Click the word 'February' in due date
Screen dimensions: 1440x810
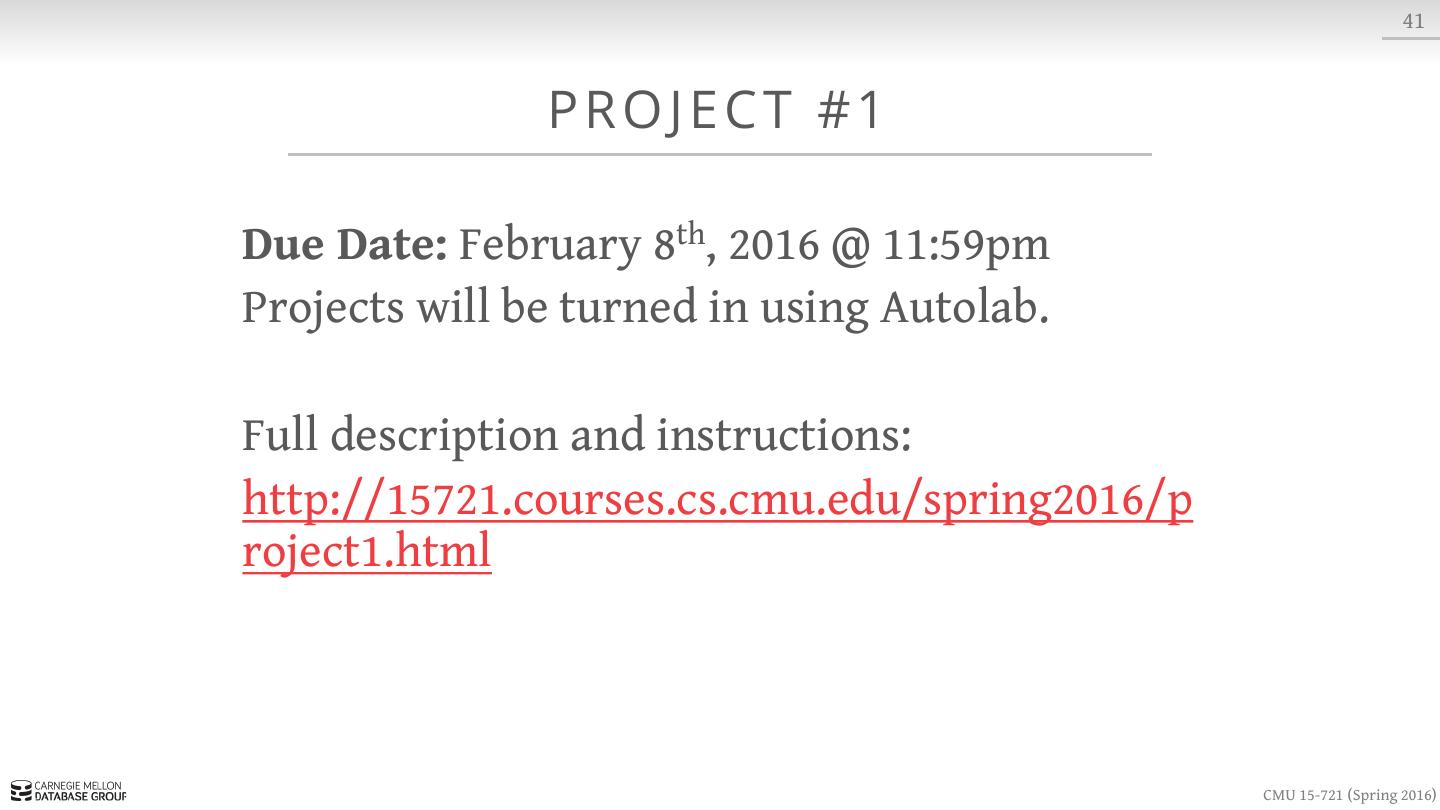point(549,245)
